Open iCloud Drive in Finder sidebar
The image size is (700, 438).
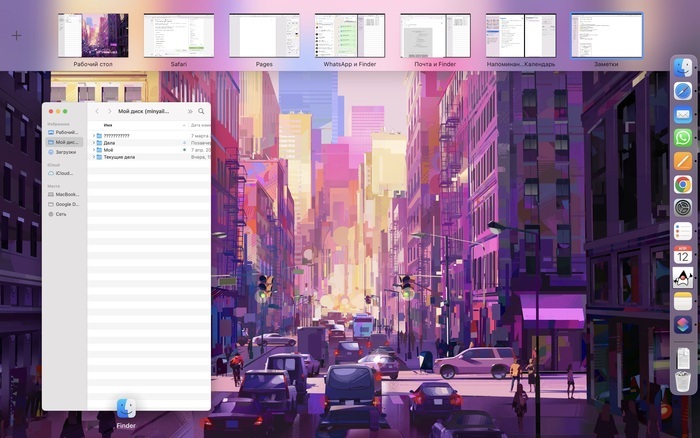64,173
